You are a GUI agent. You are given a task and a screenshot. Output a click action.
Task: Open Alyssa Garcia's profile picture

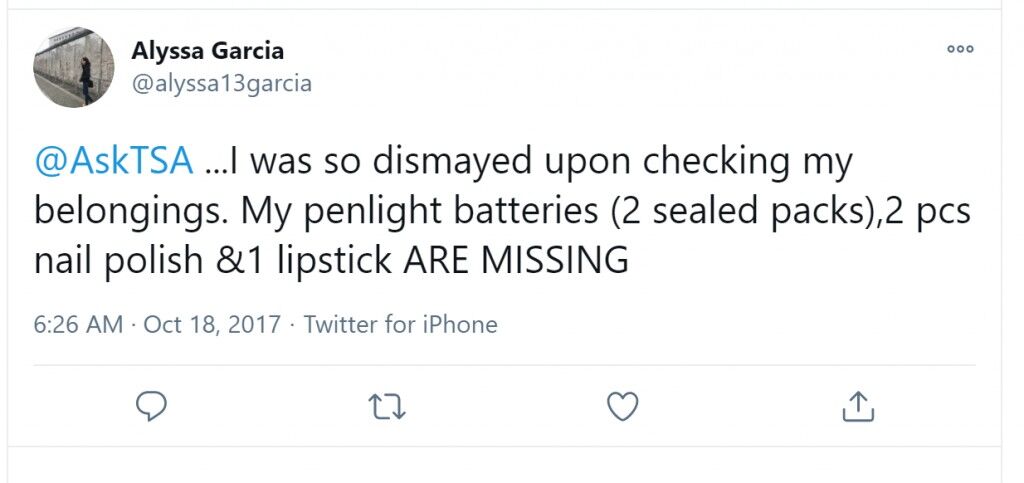click(x=74, y=67)
